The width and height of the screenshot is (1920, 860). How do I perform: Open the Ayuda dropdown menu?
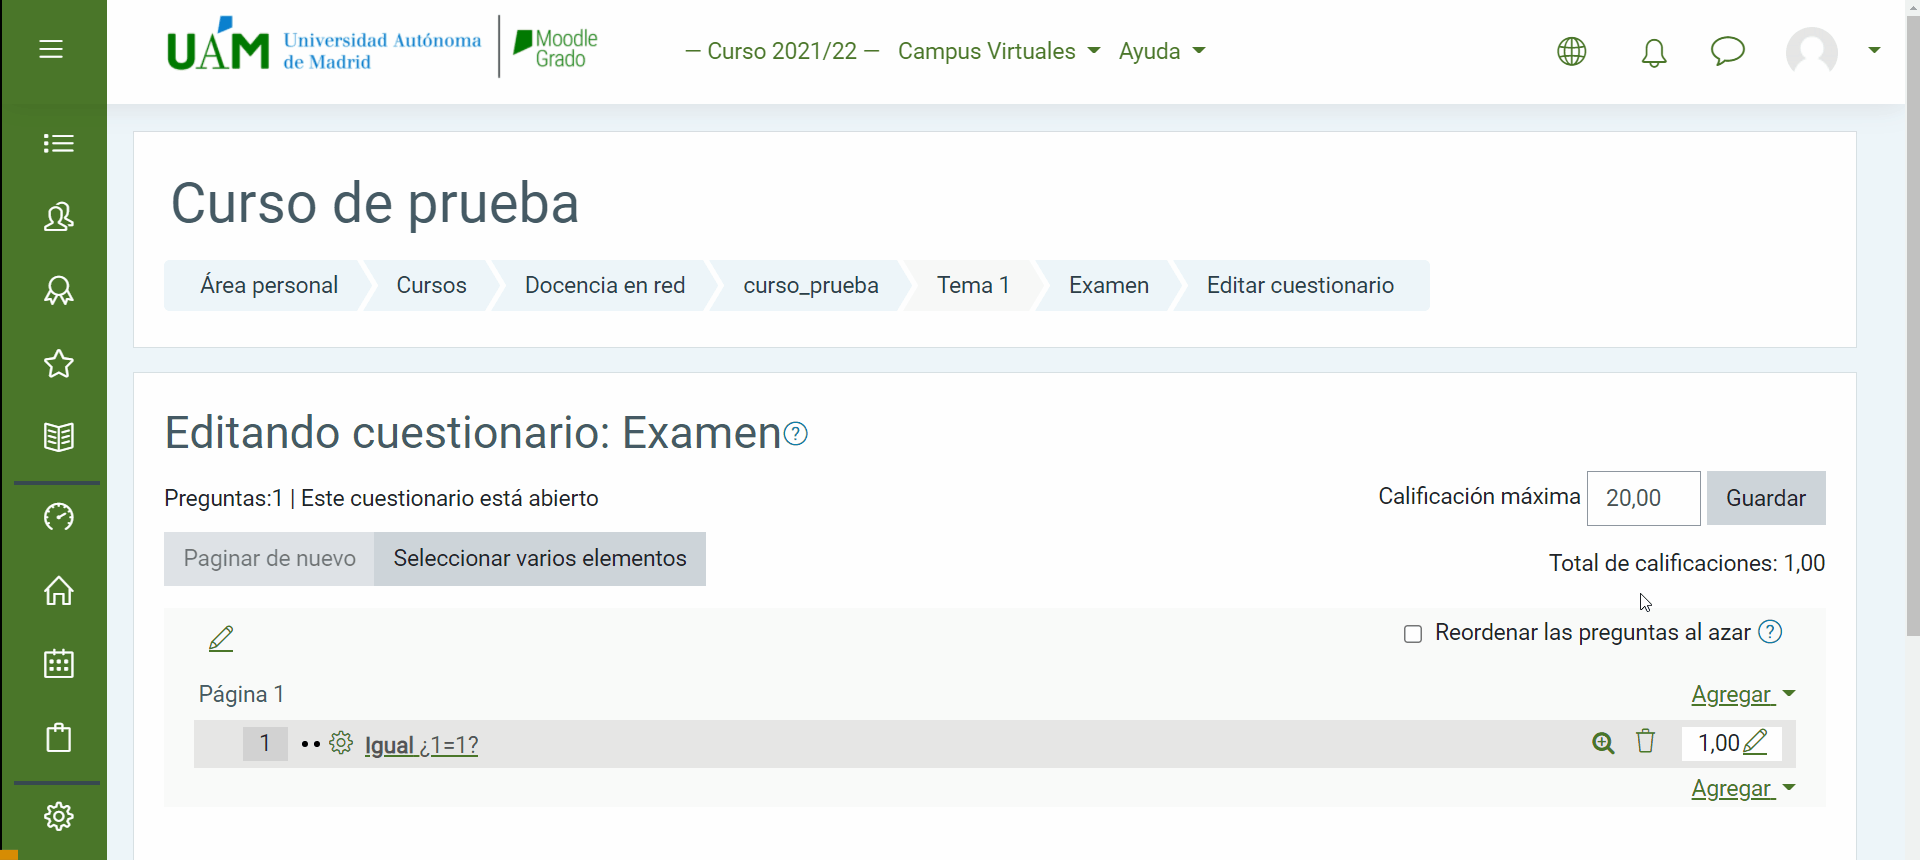click(1161, 51)
